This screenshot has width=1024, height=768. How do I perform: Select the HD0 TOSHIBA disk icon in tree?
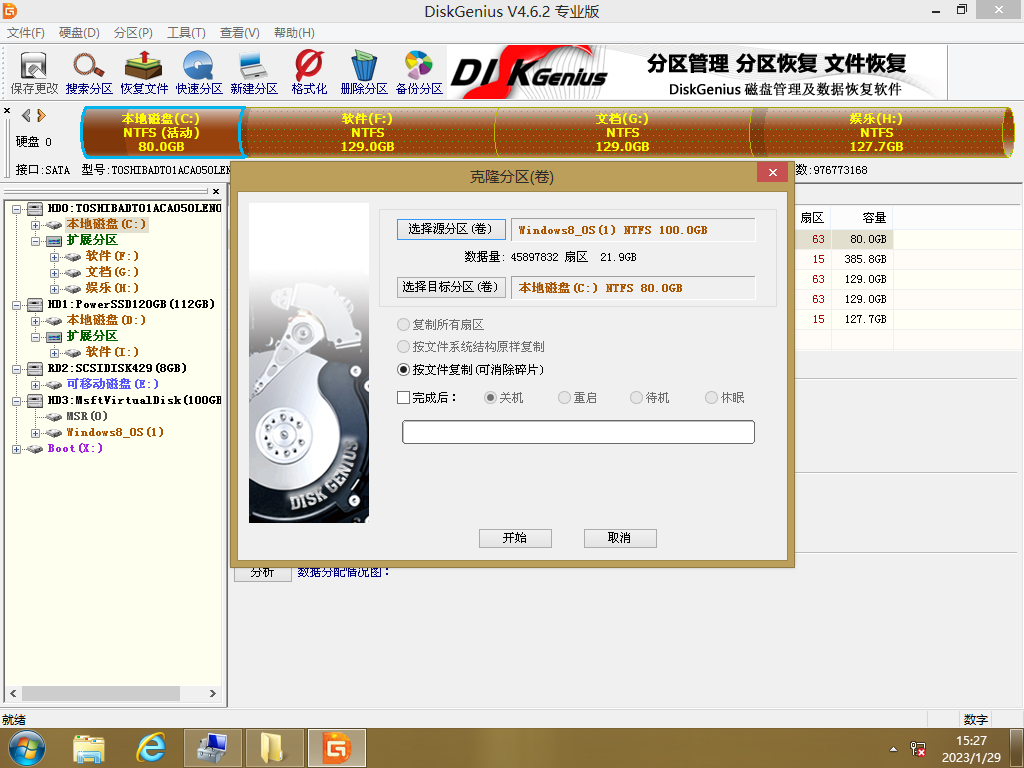pyautogui.click(x=35, y=208)
